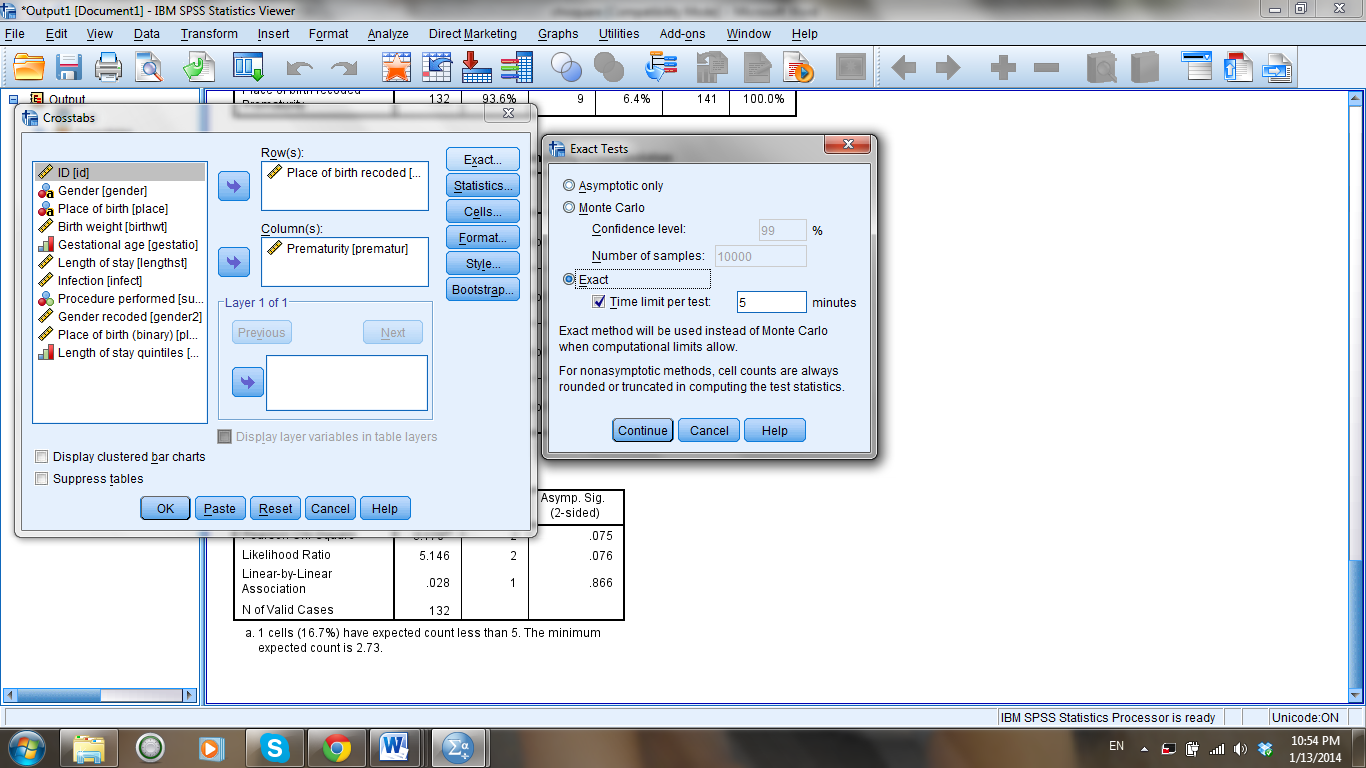Click the Layer move-arrow button in Crosstabs
The width and height of the screenshot is (1366, 768).
click(248, 382)
